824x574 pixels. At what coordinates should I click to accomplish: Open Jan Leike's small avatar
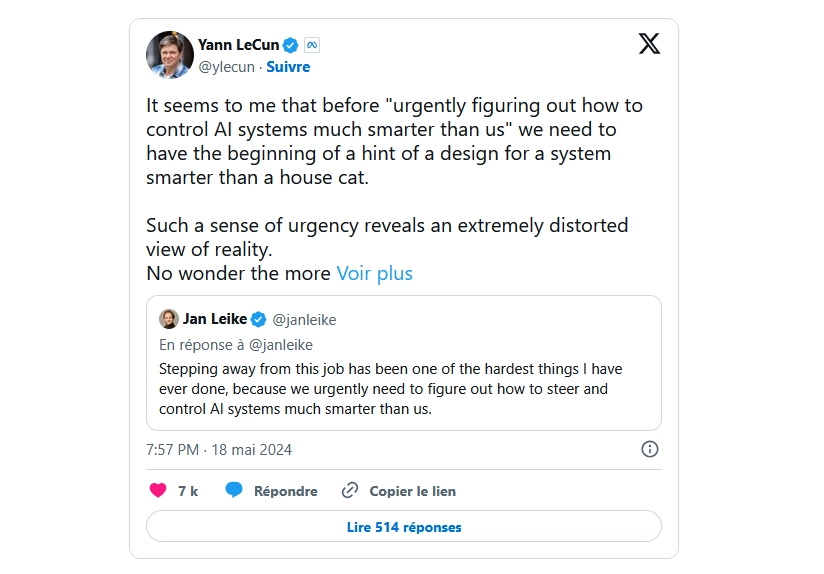point(169,320)
